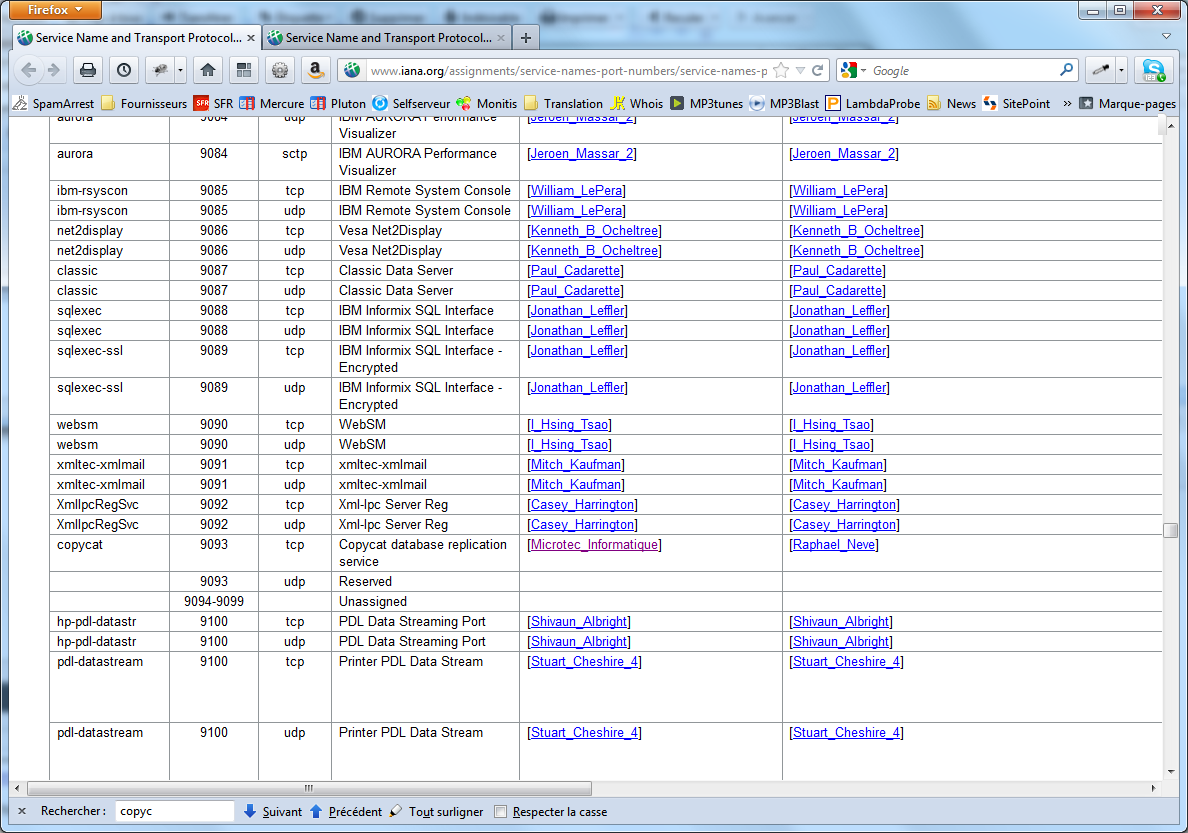Open Shivaun_Albright link in hp-pdl-datastr tcp row
This screenshot has width=1188, height=833.
[x=579, y=622]
